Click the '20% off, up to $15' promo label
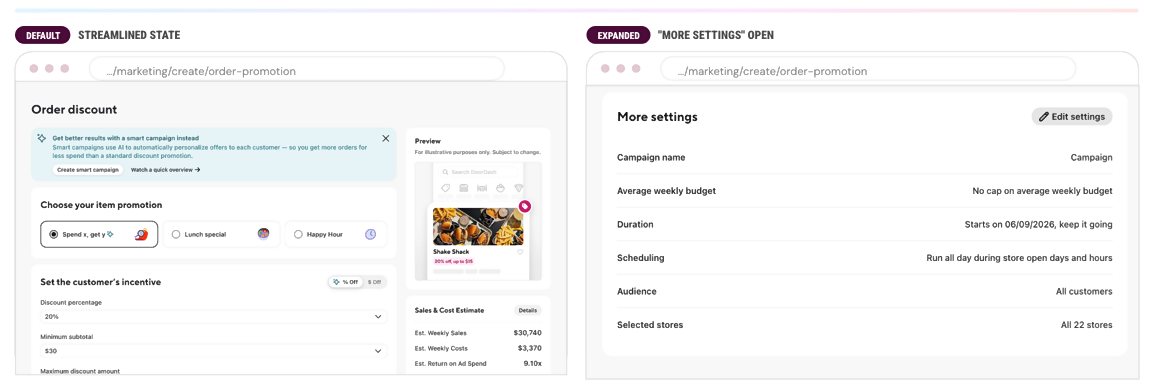 (x=453, y=261)
